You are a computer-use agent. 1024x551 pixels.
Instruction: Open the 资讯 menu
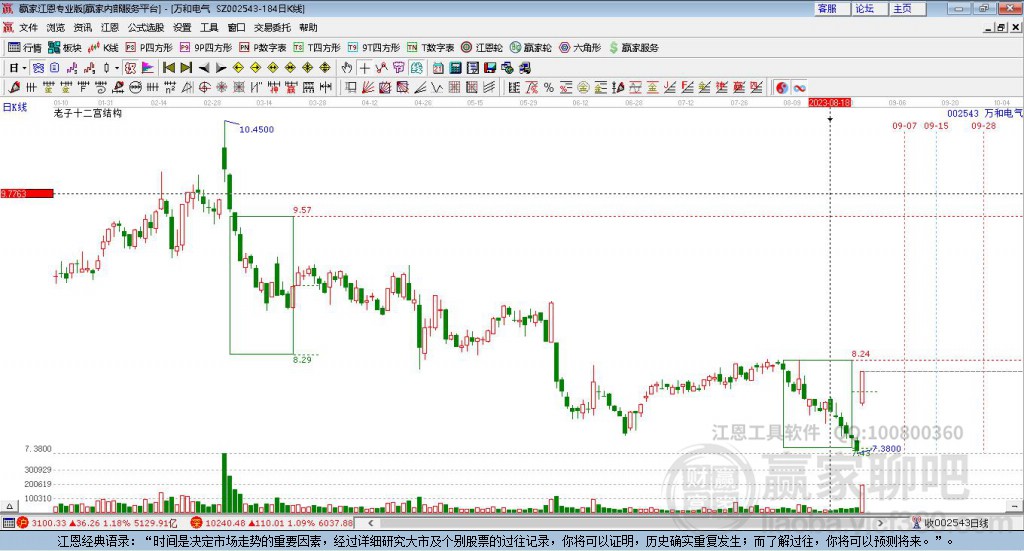click(83, 27)
